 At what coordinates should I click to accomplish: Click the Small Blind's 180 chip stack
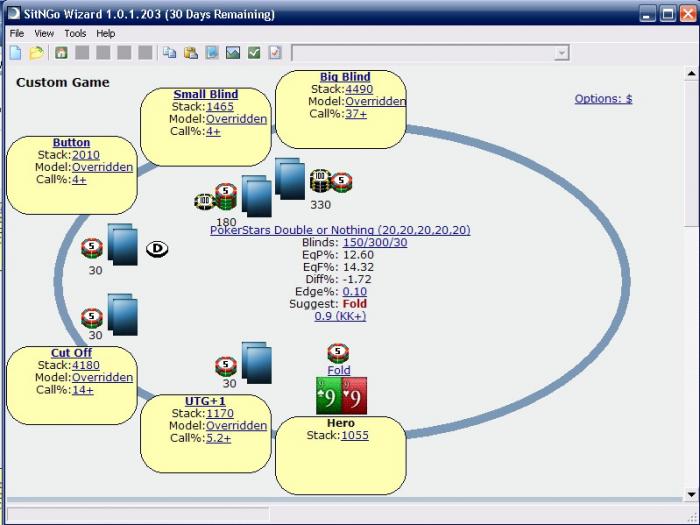click(x=216, y=197)
